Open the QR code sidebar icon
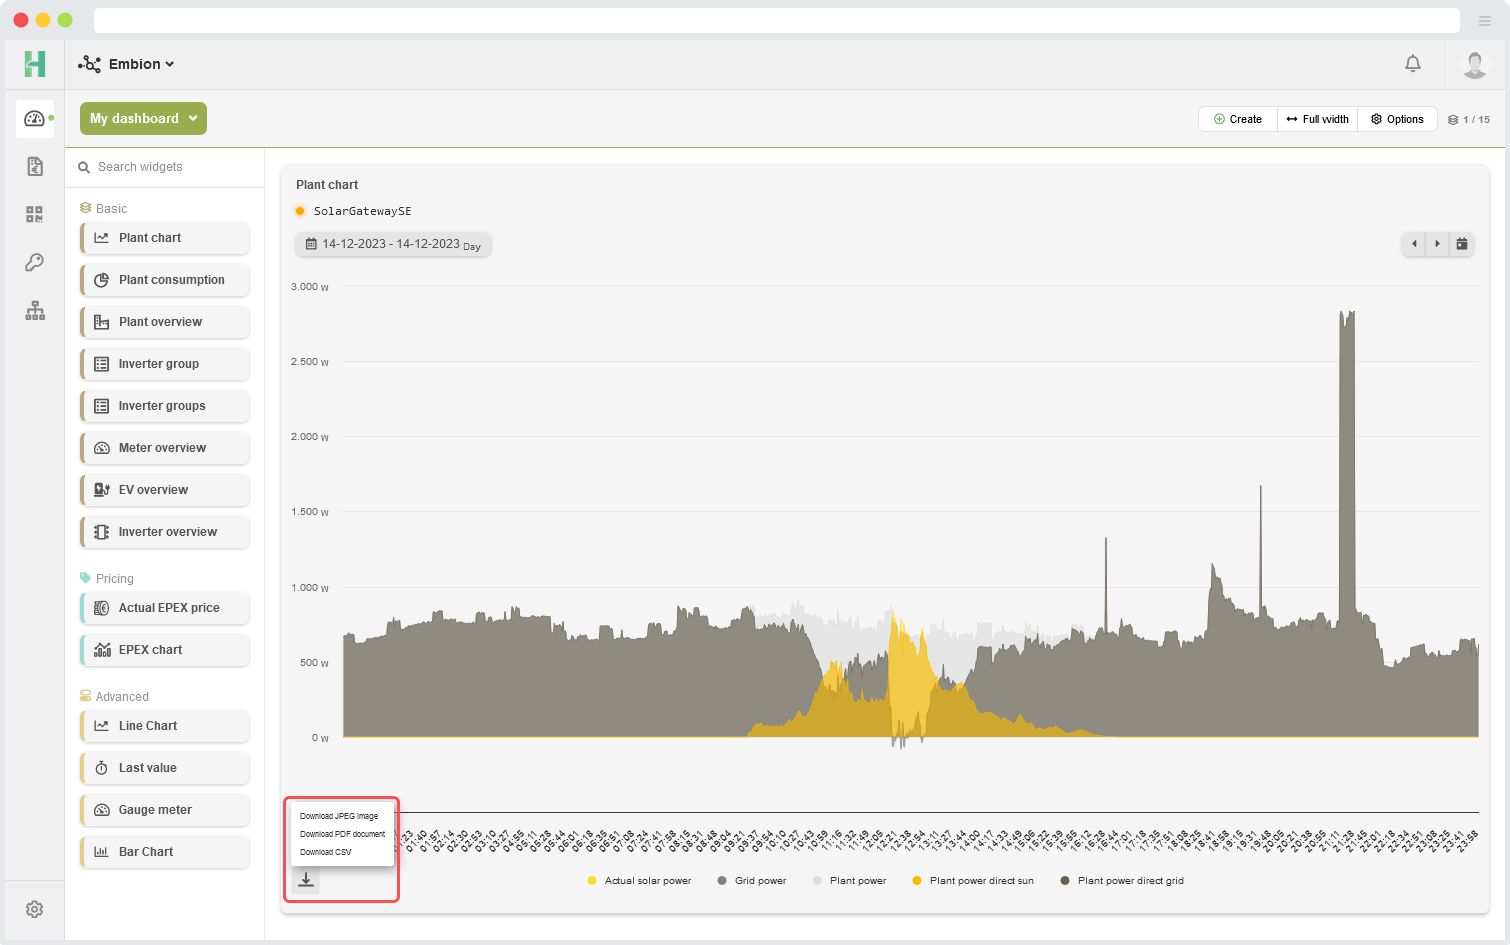1510x945 pixels. coord(35,214)
